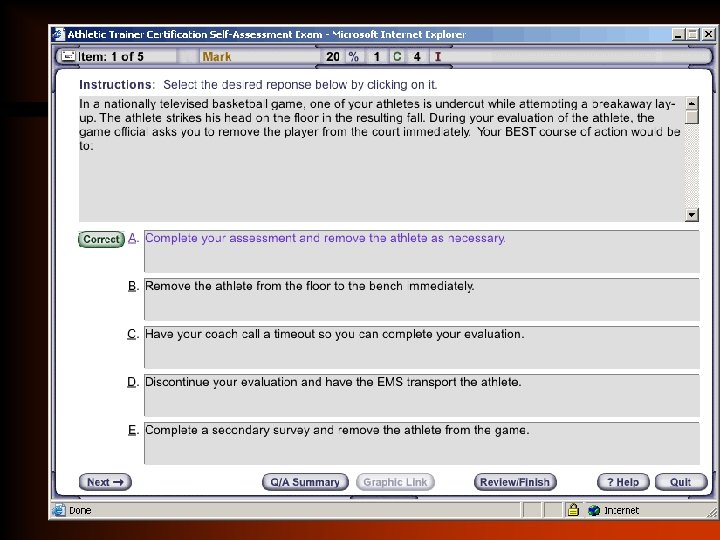This screenshot has height=540, width=720.
Task: Click the incorrect count number 4
Action: [417, 56]
